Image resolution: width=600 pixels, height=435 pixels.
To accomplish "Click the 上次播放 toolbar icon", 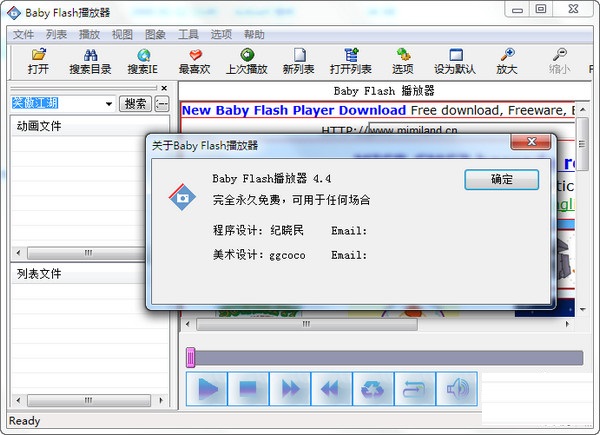I will click(246, 60).
